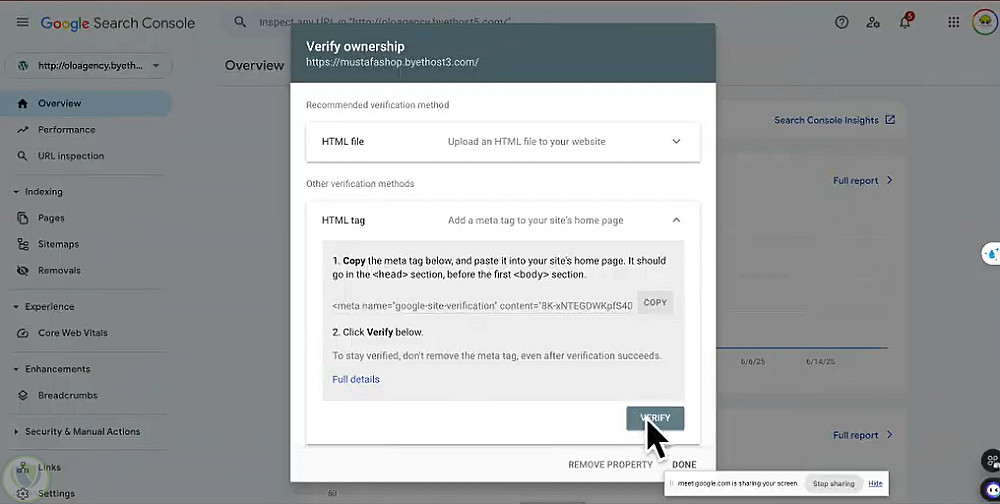The width and height of the screenshot is (1000, 504).
Task: Click DONE in the dialog
Action: 684,464
